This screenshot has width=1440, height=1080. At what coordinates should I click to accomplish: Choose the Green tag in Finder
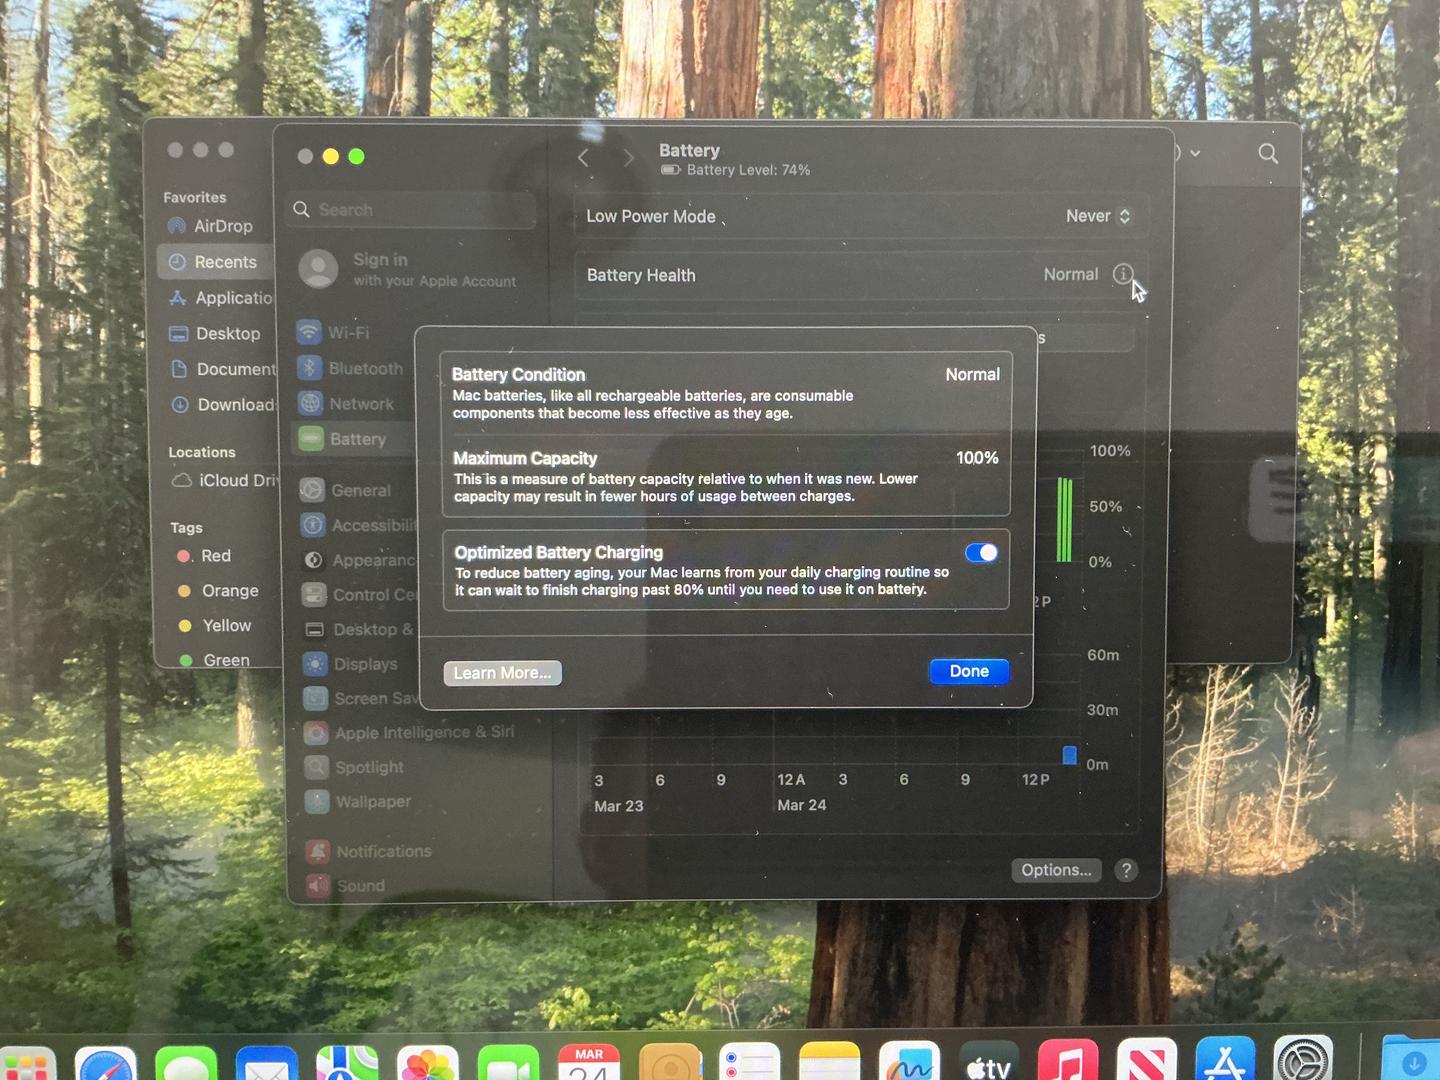[214, 660]
